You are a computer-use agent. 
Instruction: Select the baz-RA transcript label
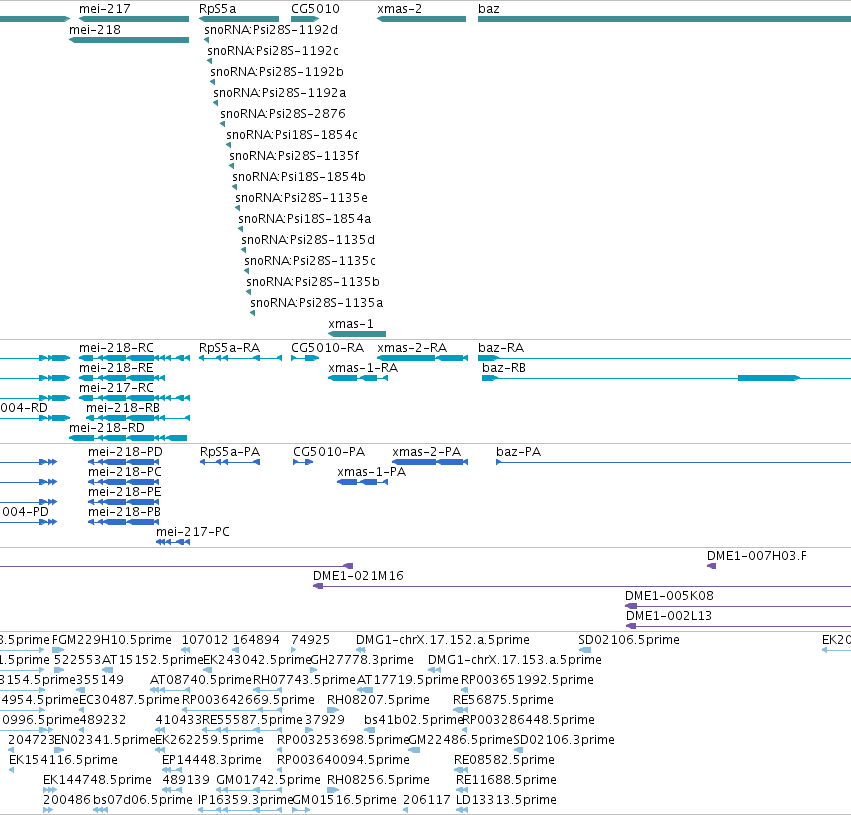pos(501,348)
